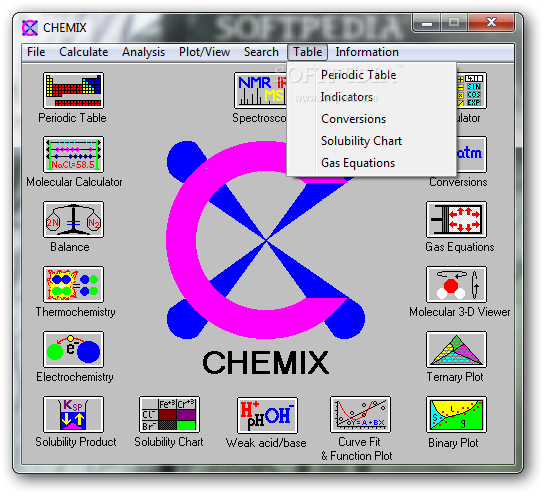Open the Solubility Product Ksp icon
Viewport: 544px width, 494px height.
[73, 415]
